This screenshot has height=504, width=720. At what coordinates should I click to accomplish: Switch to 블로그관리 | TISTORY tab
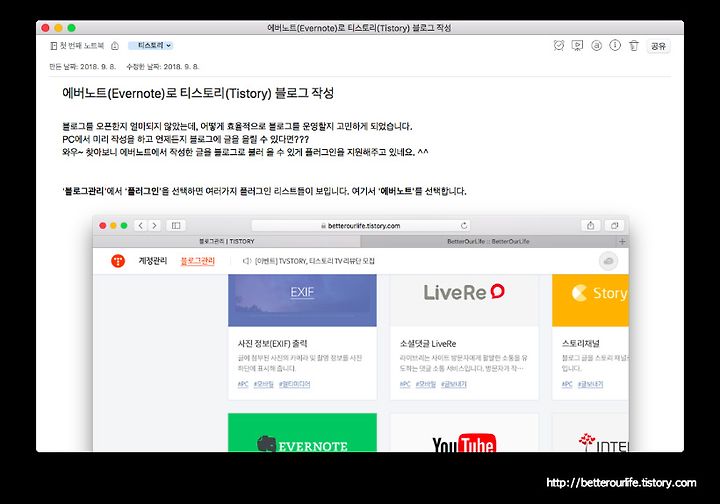click(x=226, y=241)
